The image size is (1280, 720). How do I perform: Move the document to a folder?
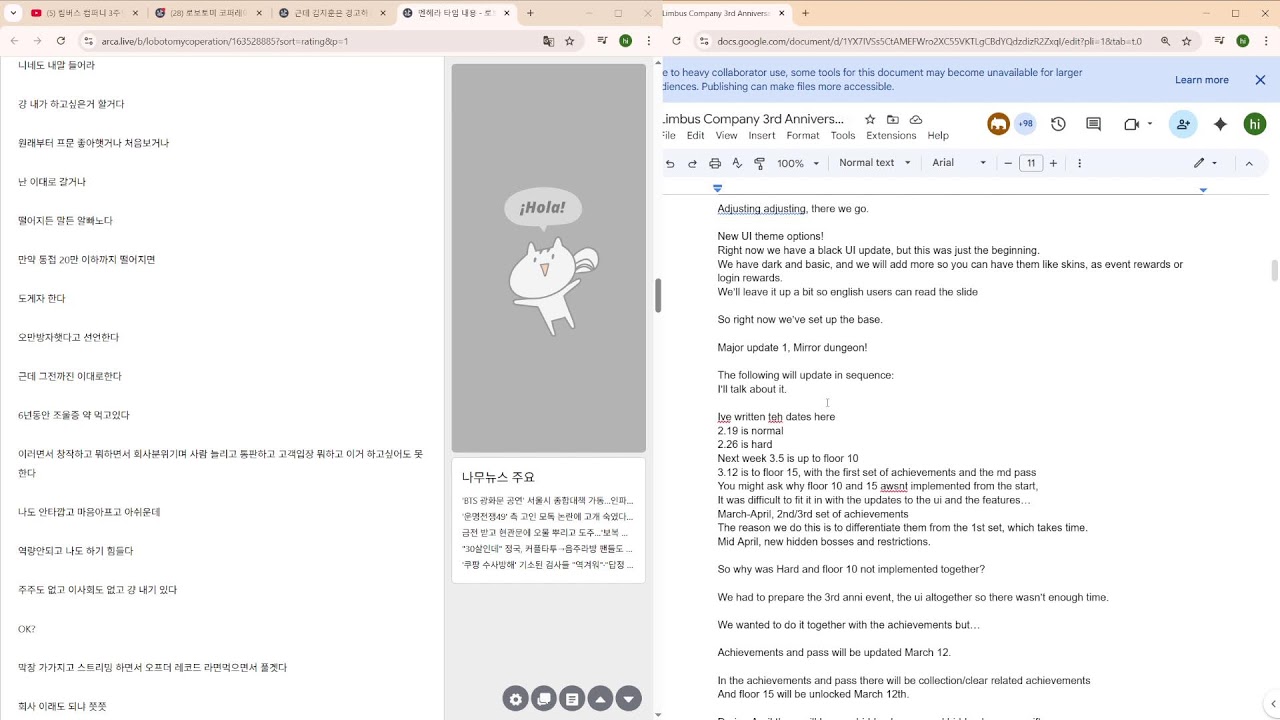click(x=893, y=119)
